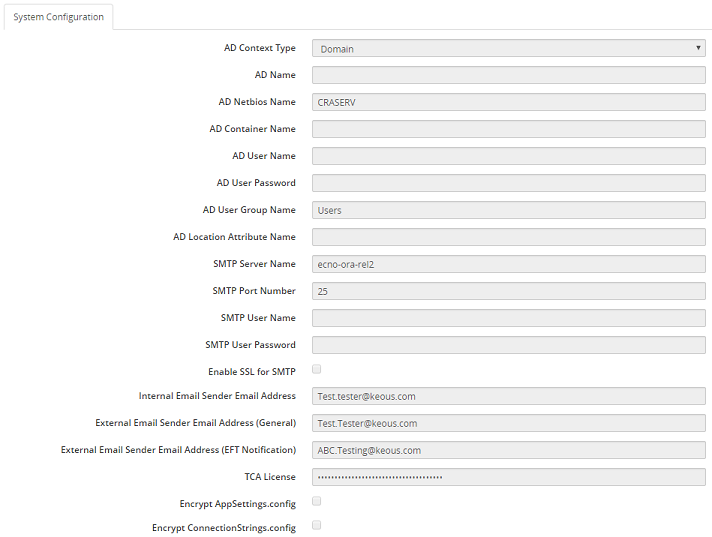Click the Internal Email Sender Email Address field
712x537 pixels.
pyautogui.click(x=508, y=396)
